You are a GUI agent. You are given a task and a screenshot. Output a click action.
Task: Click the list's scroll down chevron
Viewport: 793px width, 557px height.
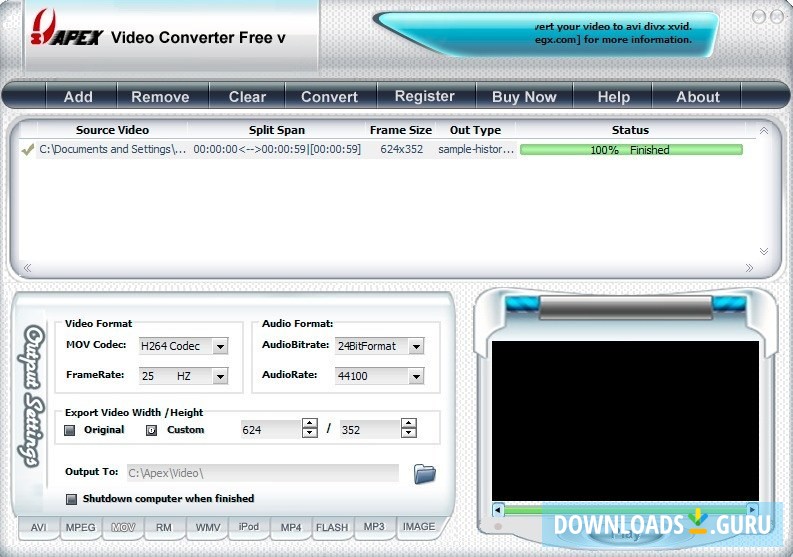[x=764, y=251]
